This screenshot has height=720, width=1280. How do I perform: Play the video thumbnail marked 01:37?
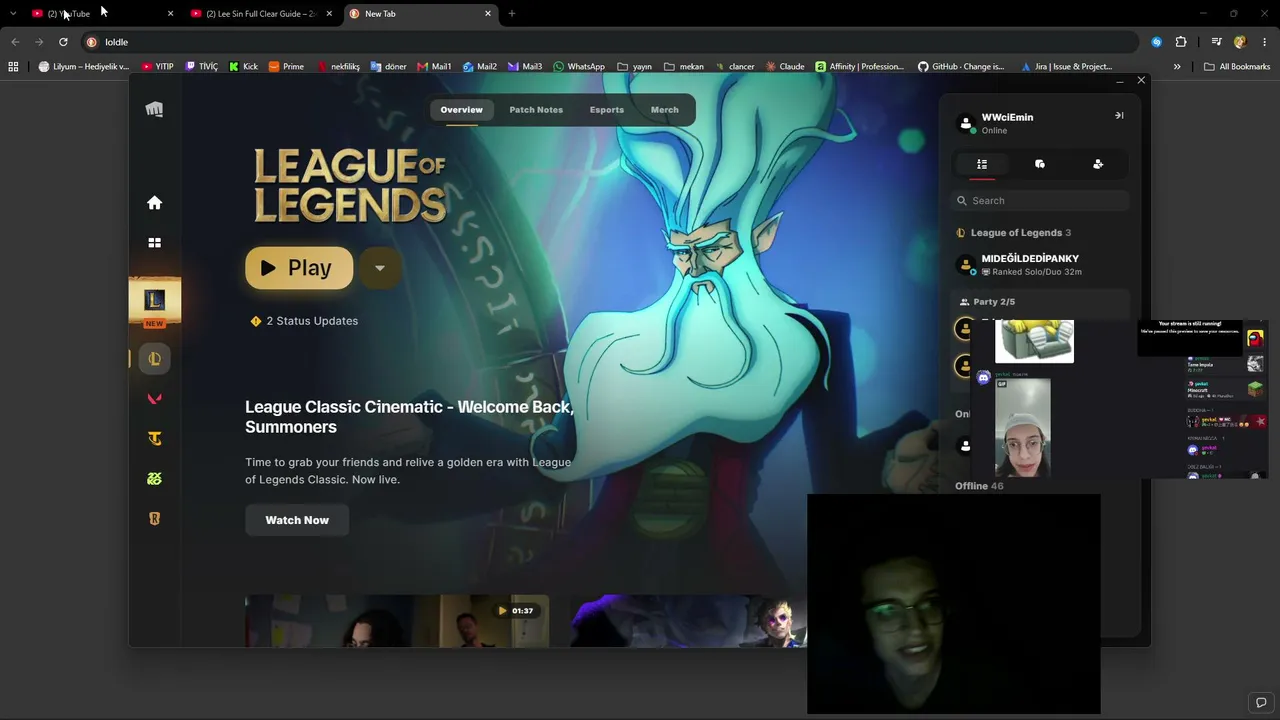click(397, 621)
